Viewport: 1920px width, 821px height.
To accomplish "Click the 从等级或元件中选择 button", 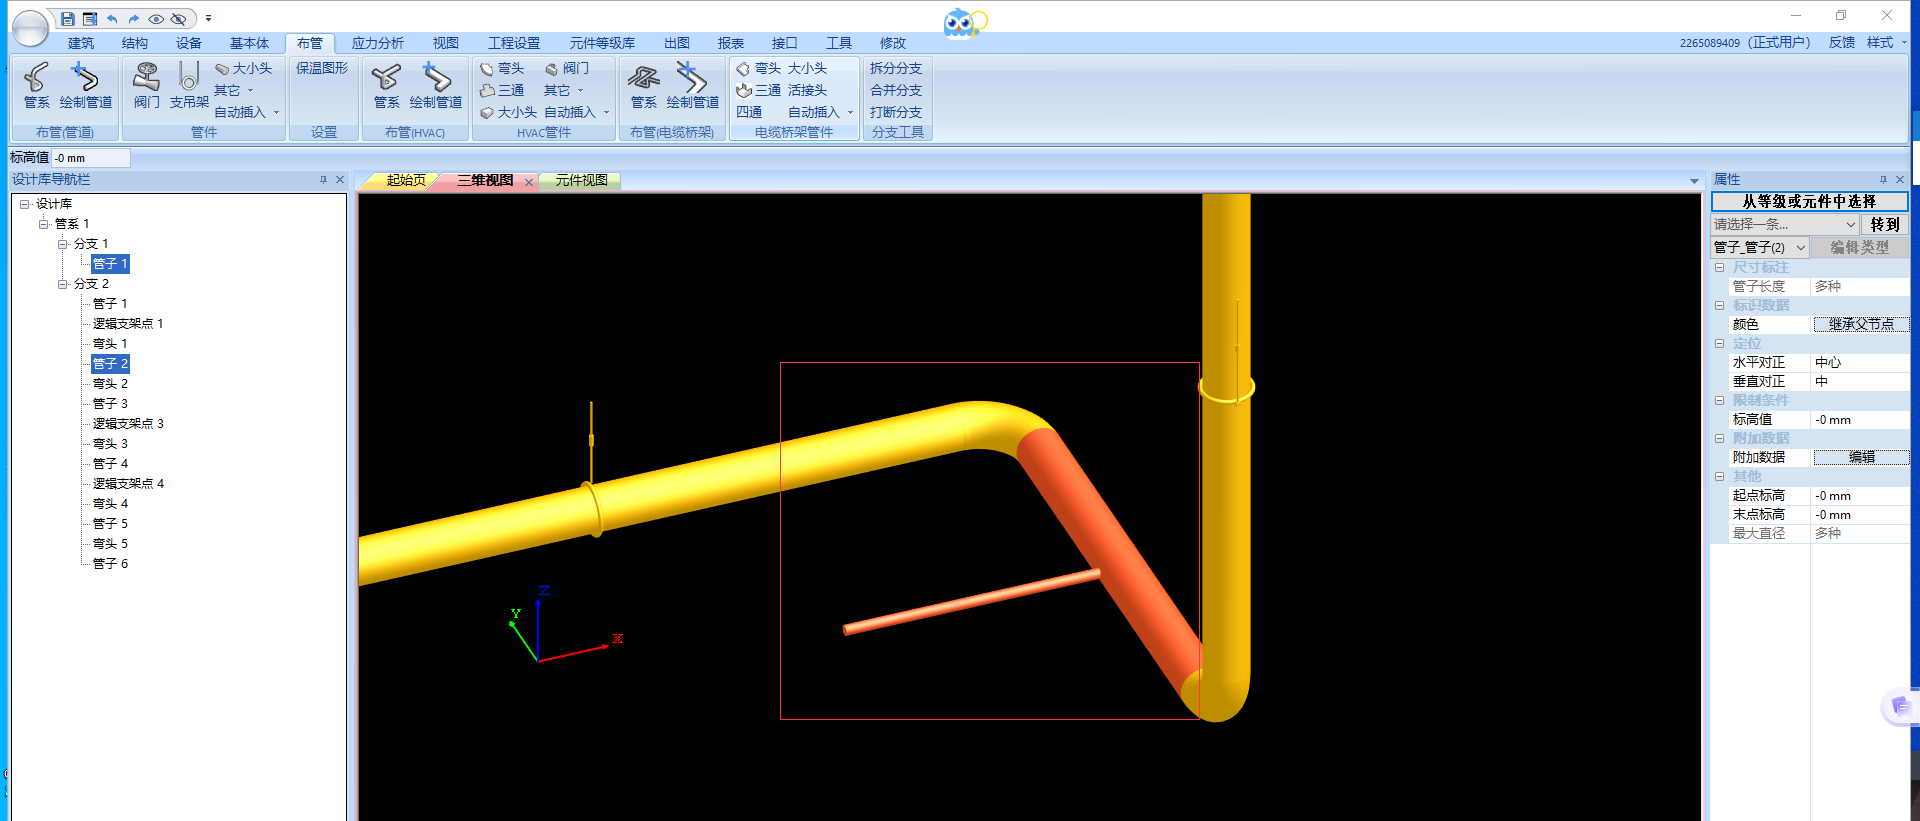I will tap(1808, 202).
